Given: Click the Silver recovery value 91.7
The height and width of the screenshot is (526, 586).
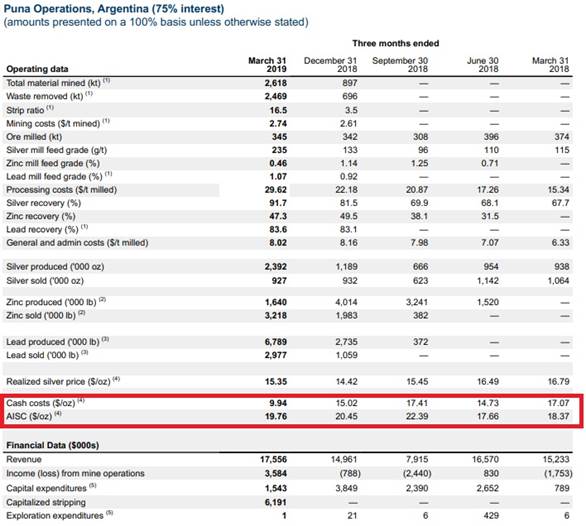Looking at the screenshot, I should click(278, 203).
